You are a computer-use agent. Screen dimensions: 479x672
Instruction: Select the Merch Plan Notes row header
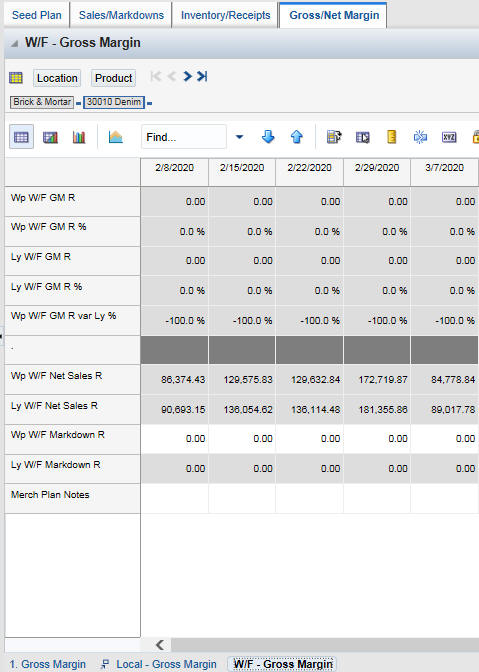pyautogui.click(x=72, y=498)
